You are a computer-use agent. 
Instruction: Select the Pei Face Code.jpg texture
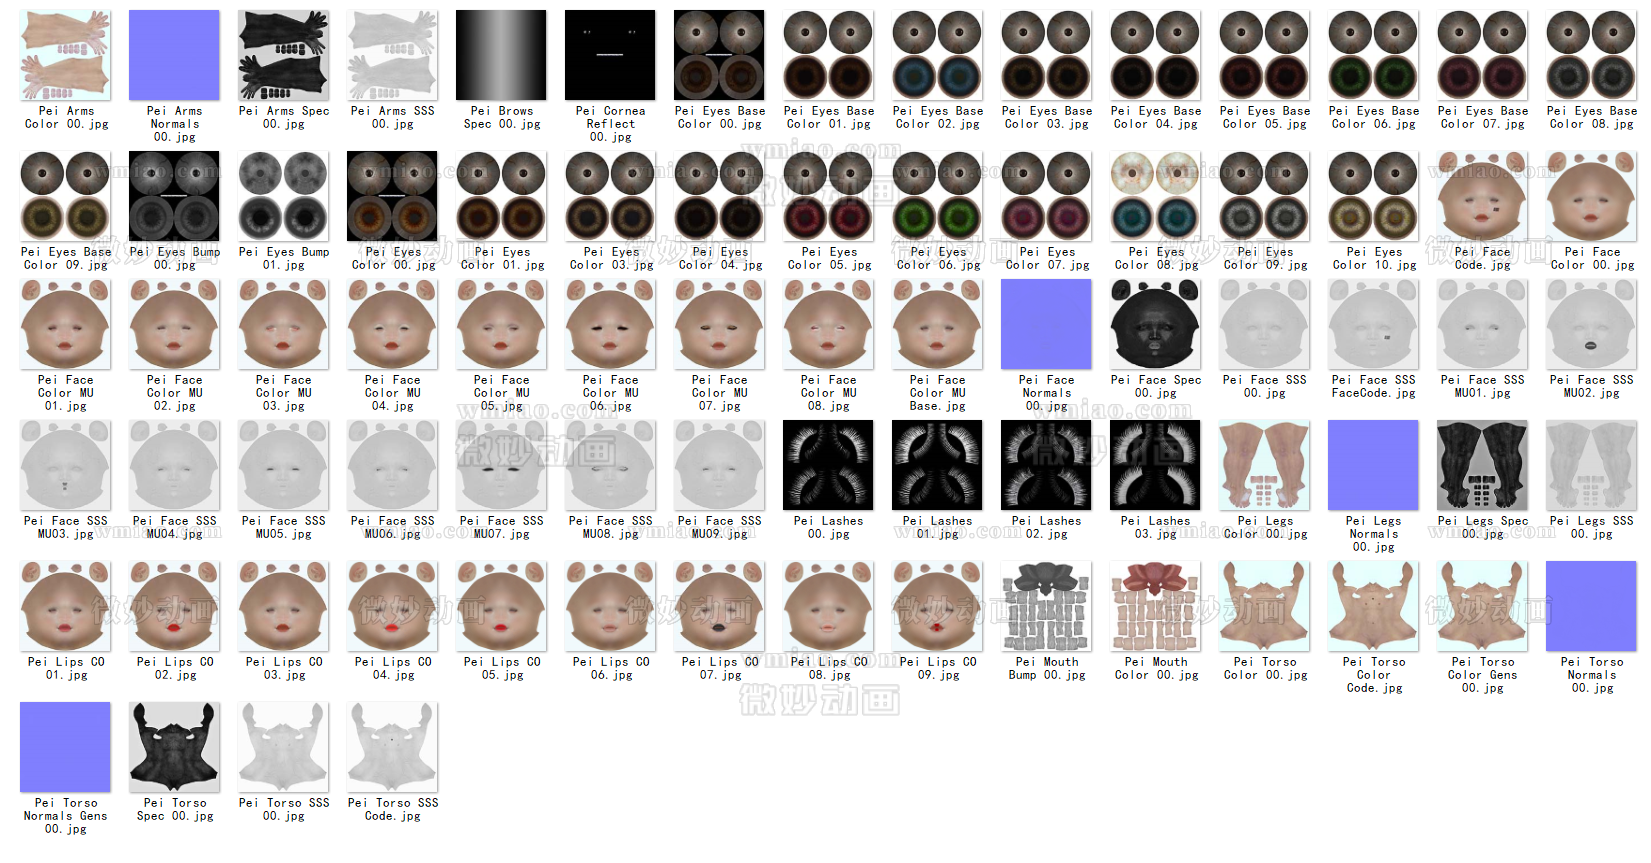tap(1482, 197)
